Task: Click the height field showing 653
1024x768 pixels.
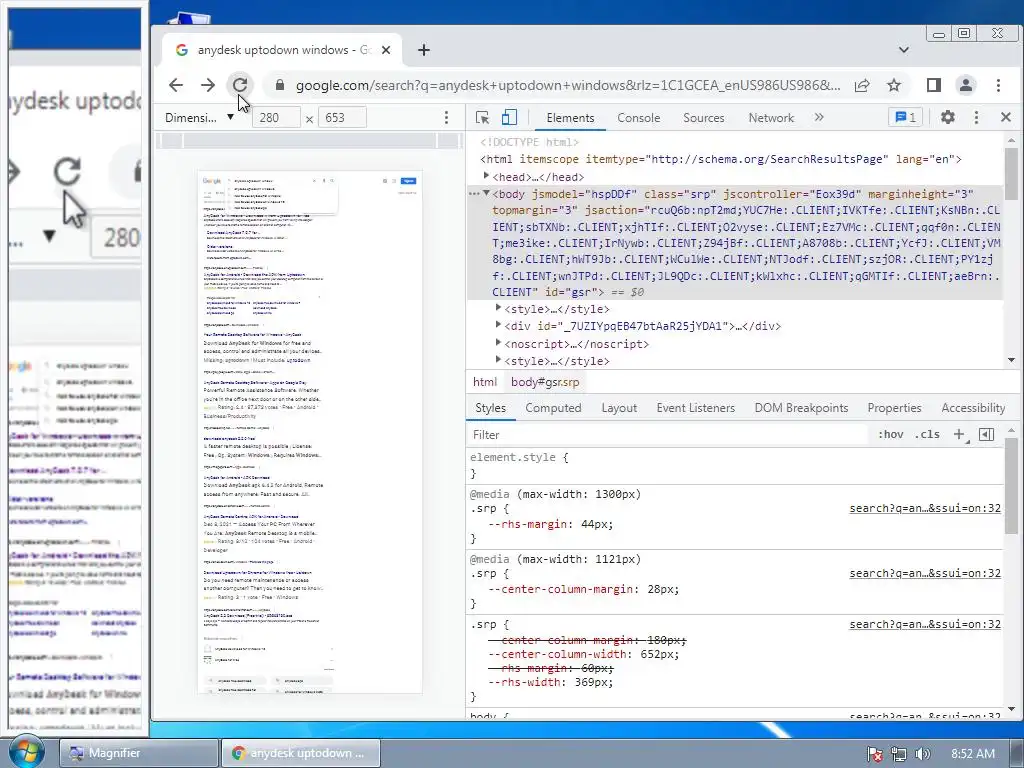Action: pyautogui.click(x=342, y=118)
